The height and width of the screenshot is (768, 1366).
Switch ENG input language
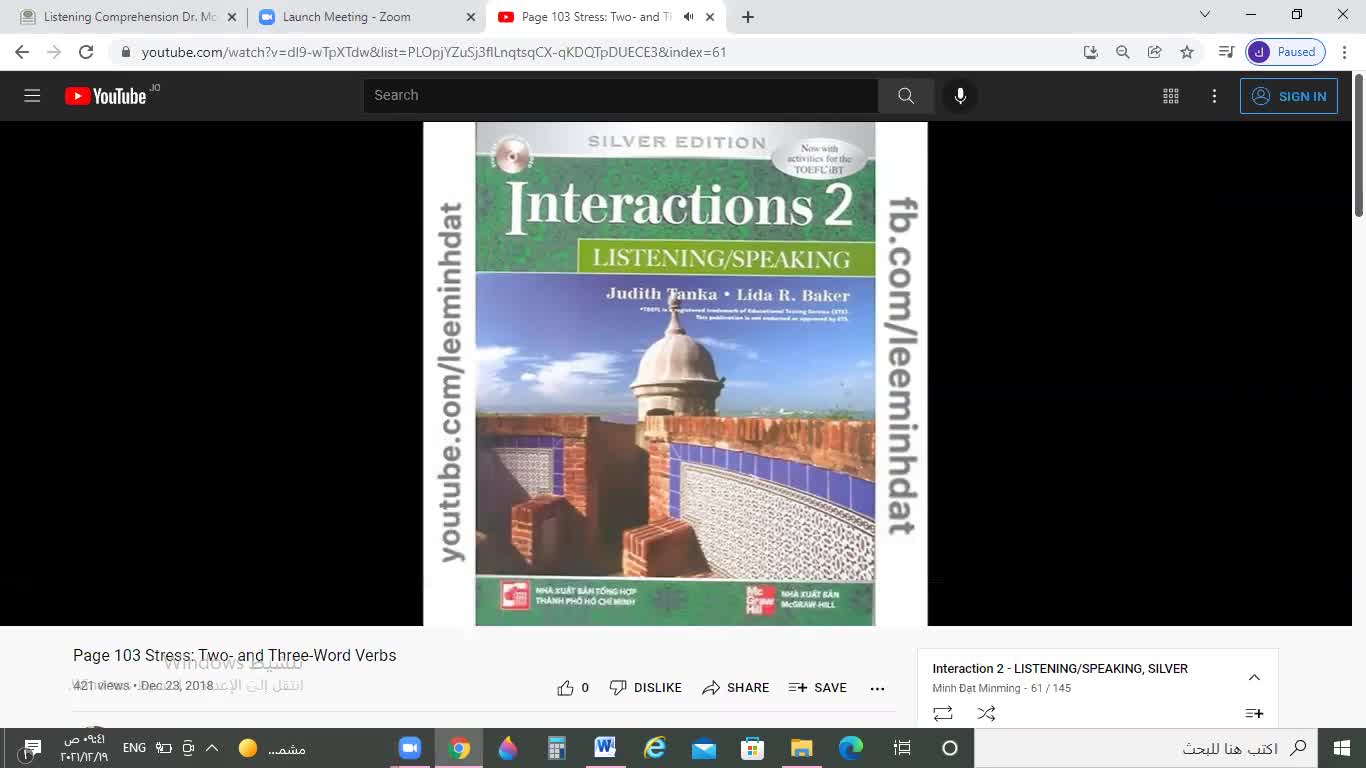click(x=134, y=748)
